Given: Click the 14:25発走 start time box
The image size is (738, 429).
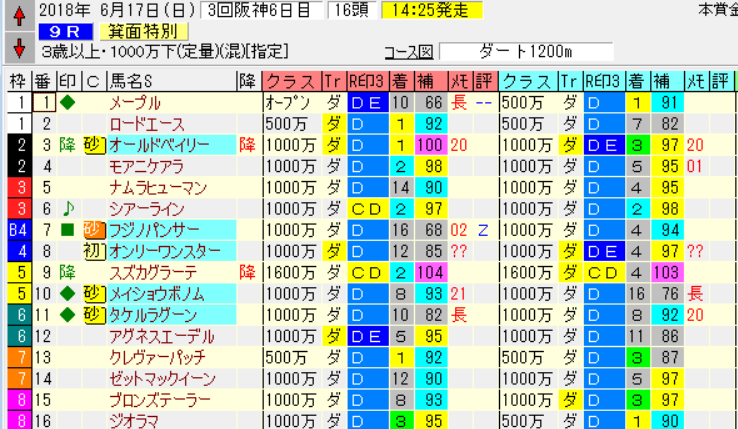Looking at the screenshot, I should click(431, 10).
